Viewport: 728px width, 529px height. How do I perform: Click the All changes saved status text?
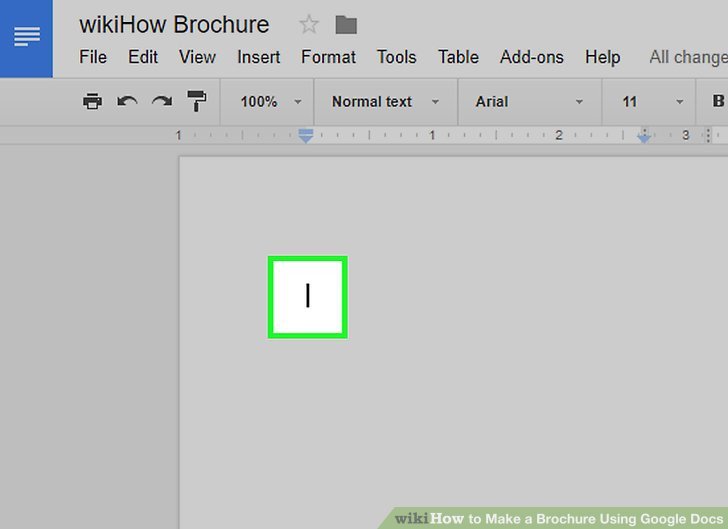point(688,57)
